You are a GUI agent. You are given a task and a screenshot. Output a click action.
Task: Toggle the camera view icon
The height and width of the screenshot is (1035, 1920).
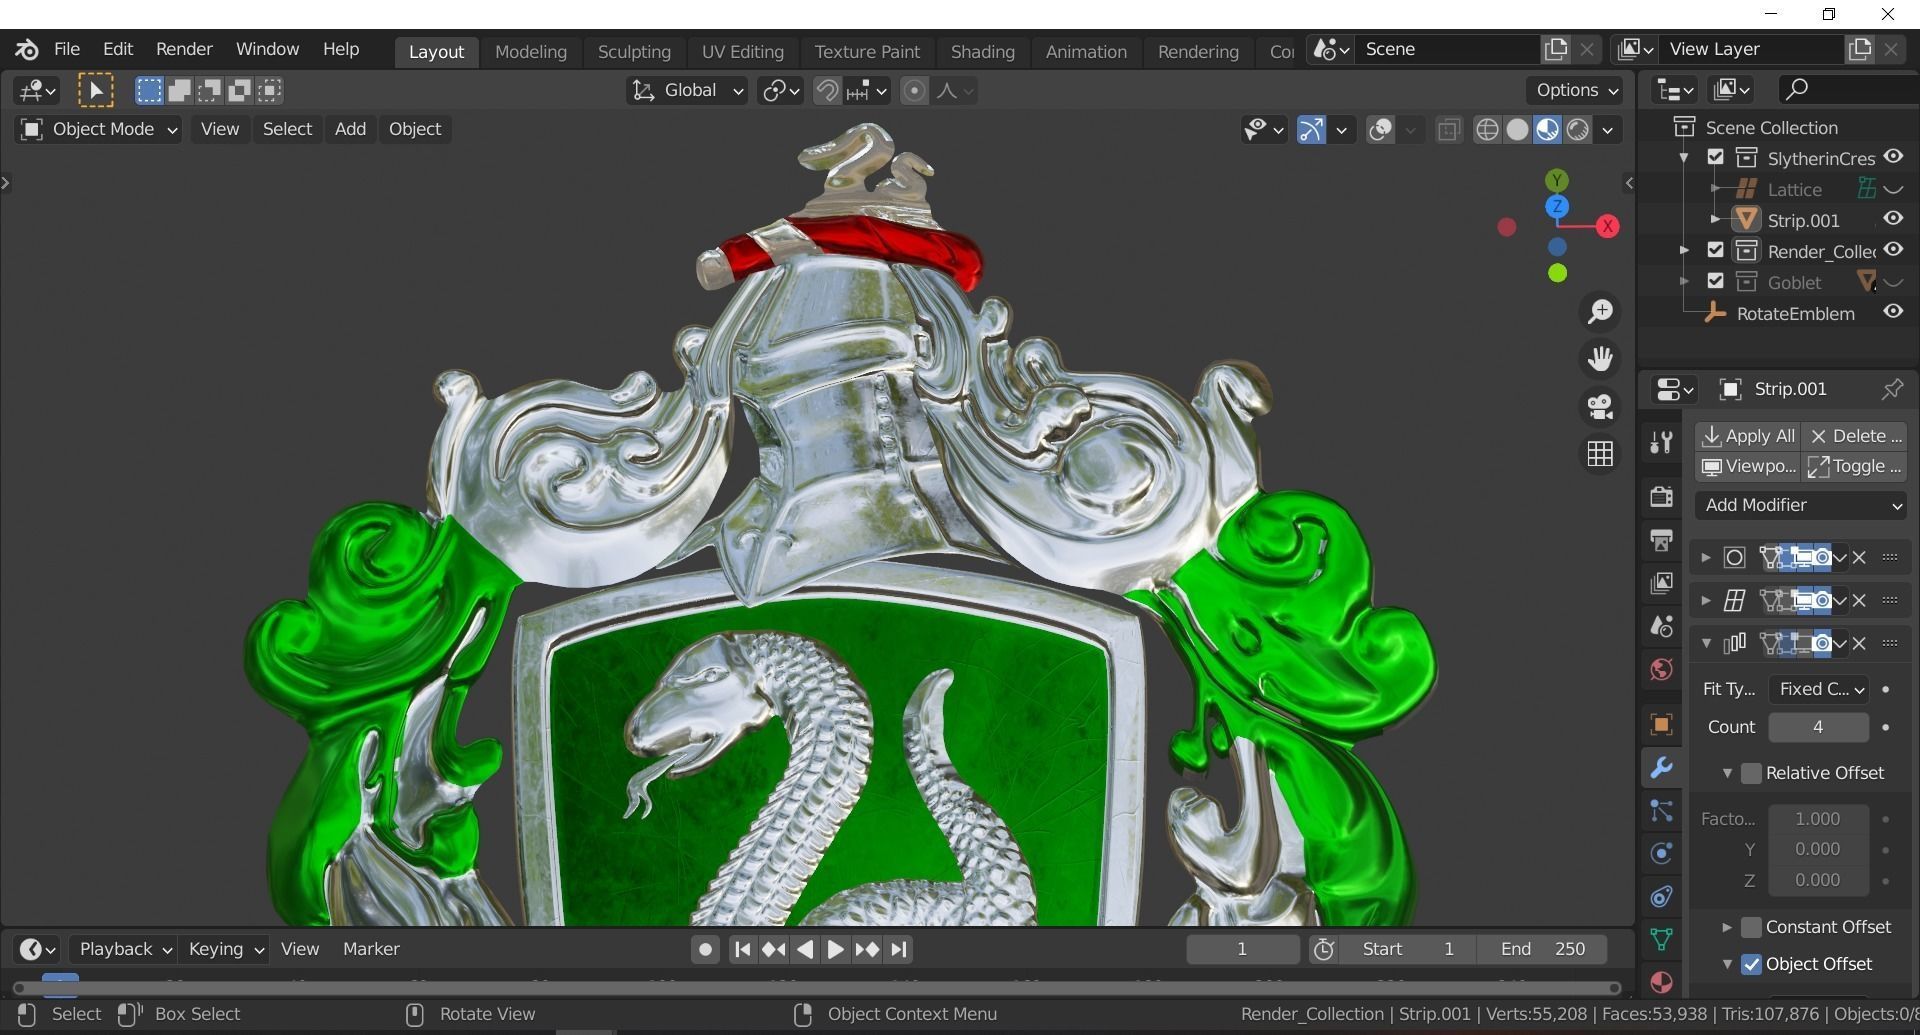tap(1600, 407)
